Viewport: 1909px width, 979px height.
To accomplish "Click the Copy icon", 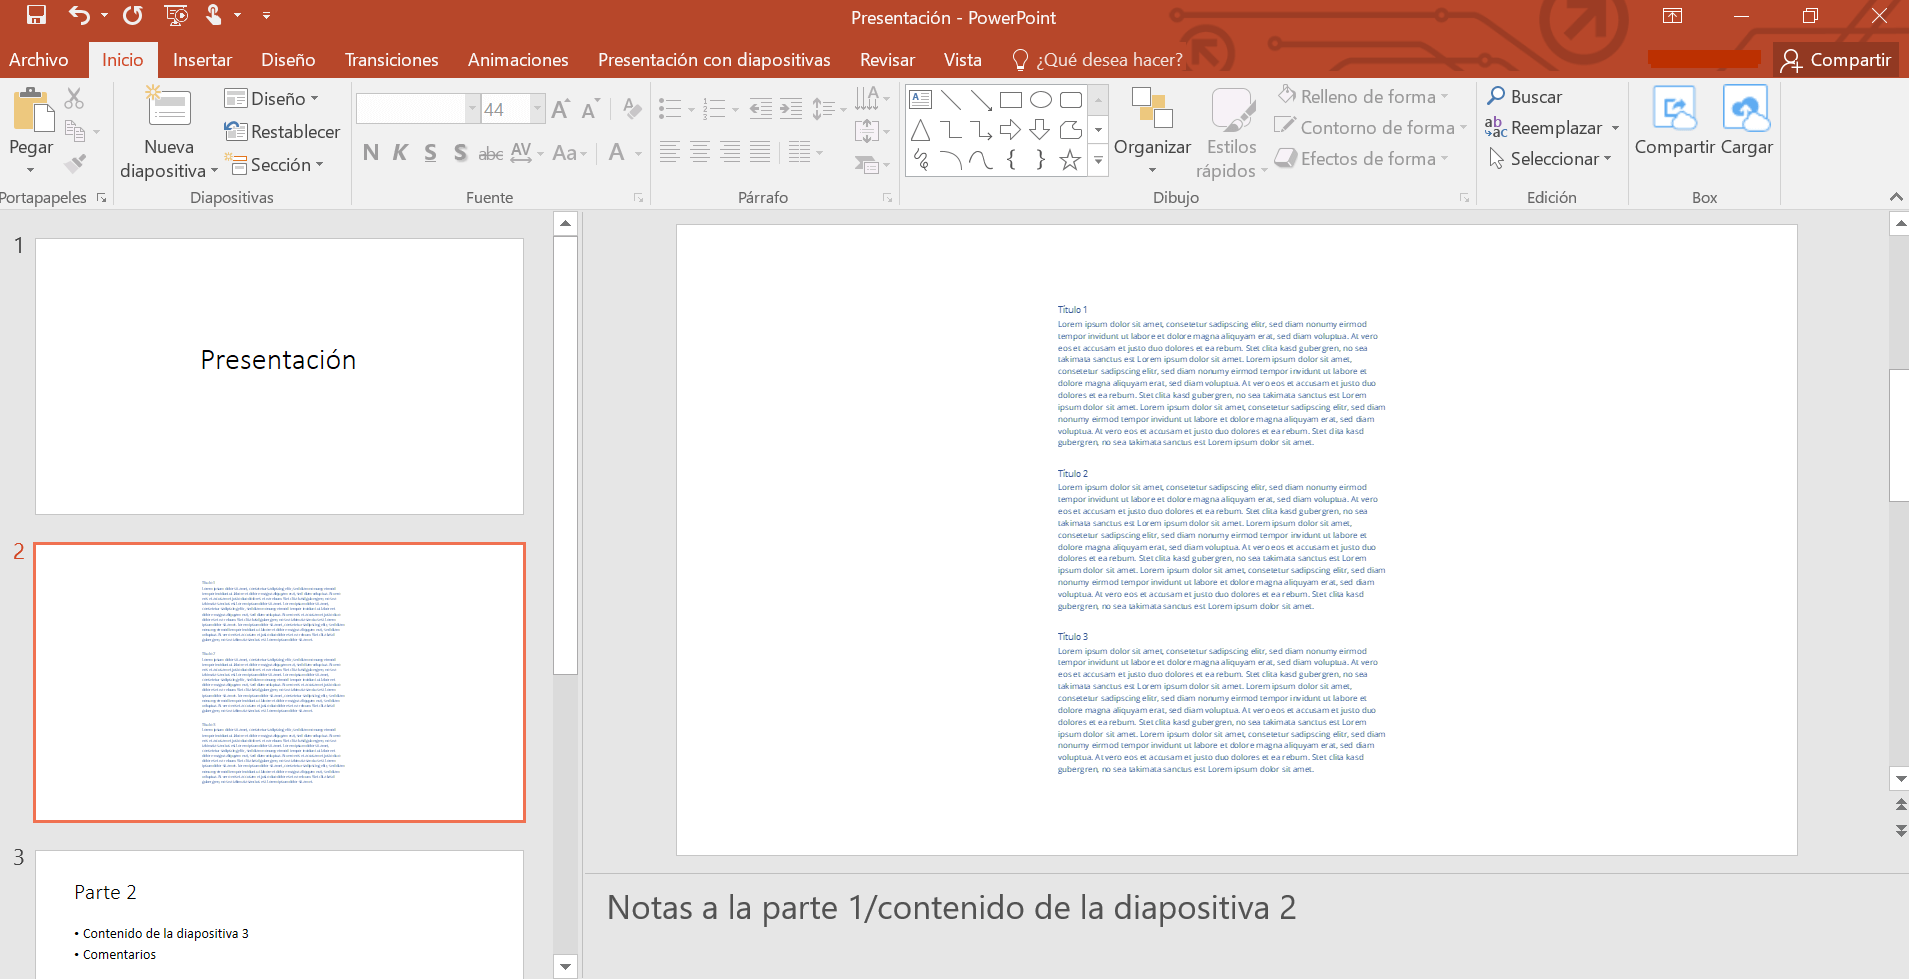I will [x=74, y=131].
